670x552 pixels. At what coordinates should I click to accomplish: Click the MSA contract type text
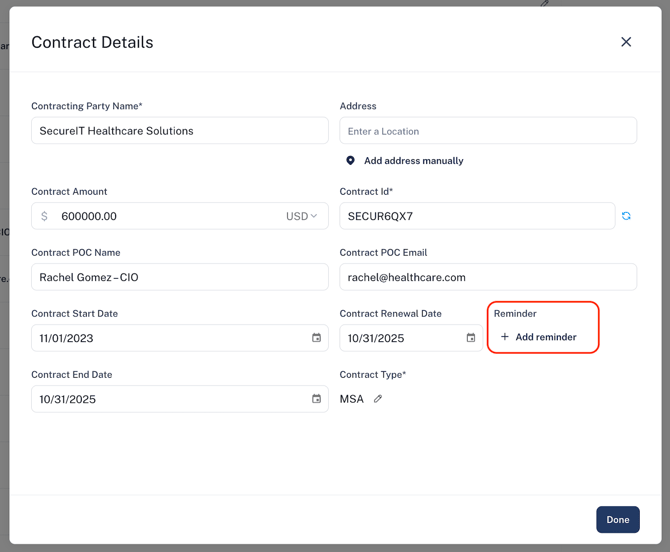[x=352, y=399]
